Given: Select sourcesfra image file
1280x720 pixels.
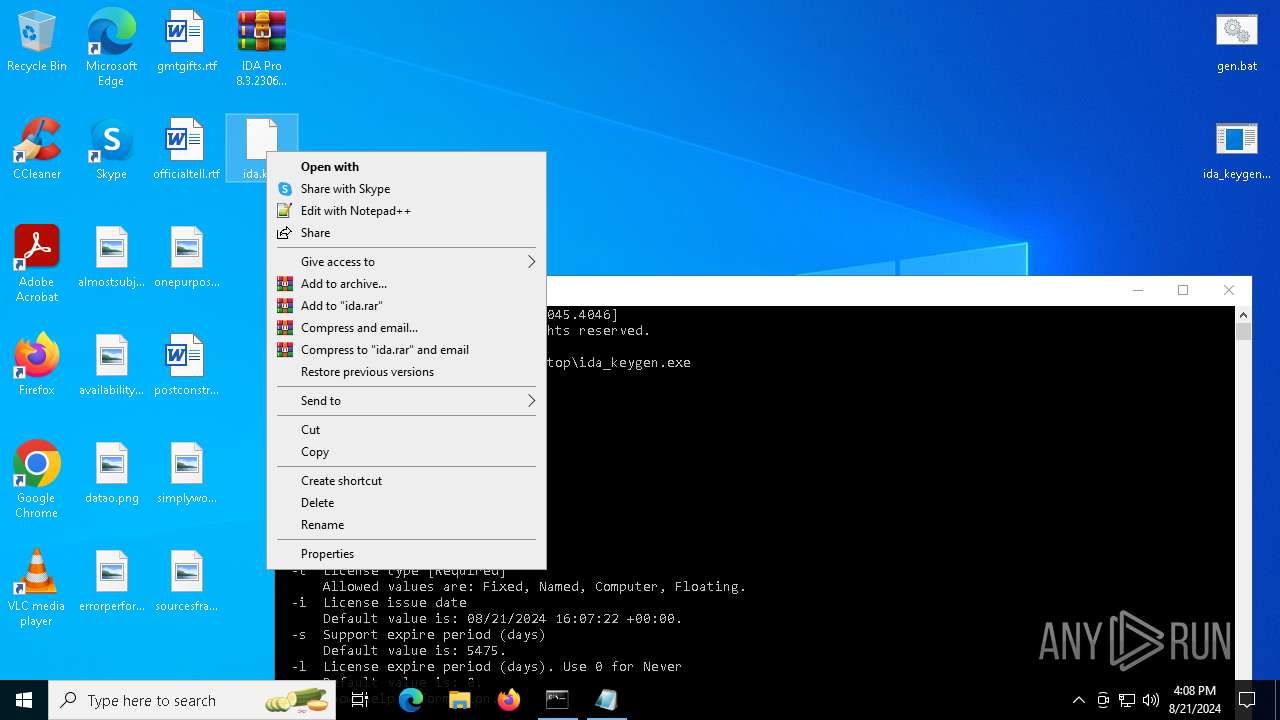Looking at the screenshot, I should (x=186, y=582).
